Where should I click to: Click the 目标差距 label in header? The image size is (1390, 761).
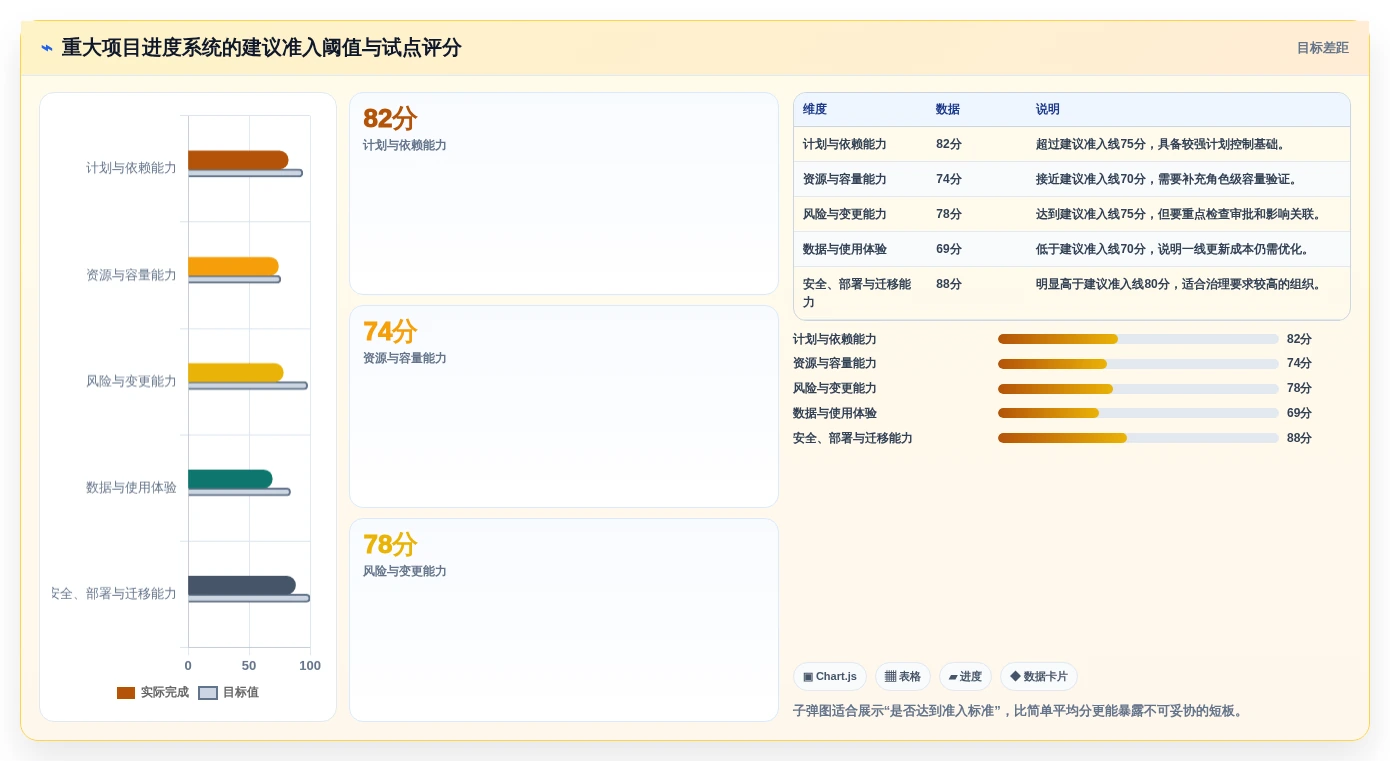point(1322,48)
